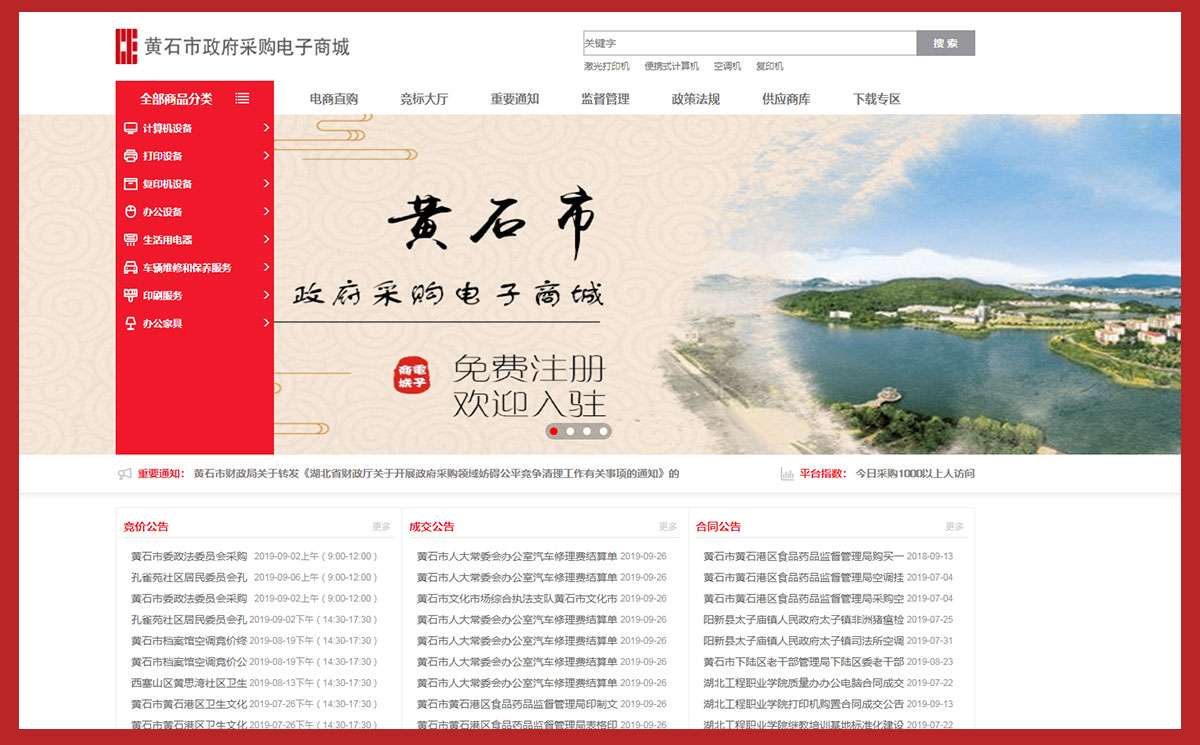Image resolution: width=1200 pixels, height=745 pixels.
Task: Go to the 竞标大厅 menu item
Action: click(424, 99)
